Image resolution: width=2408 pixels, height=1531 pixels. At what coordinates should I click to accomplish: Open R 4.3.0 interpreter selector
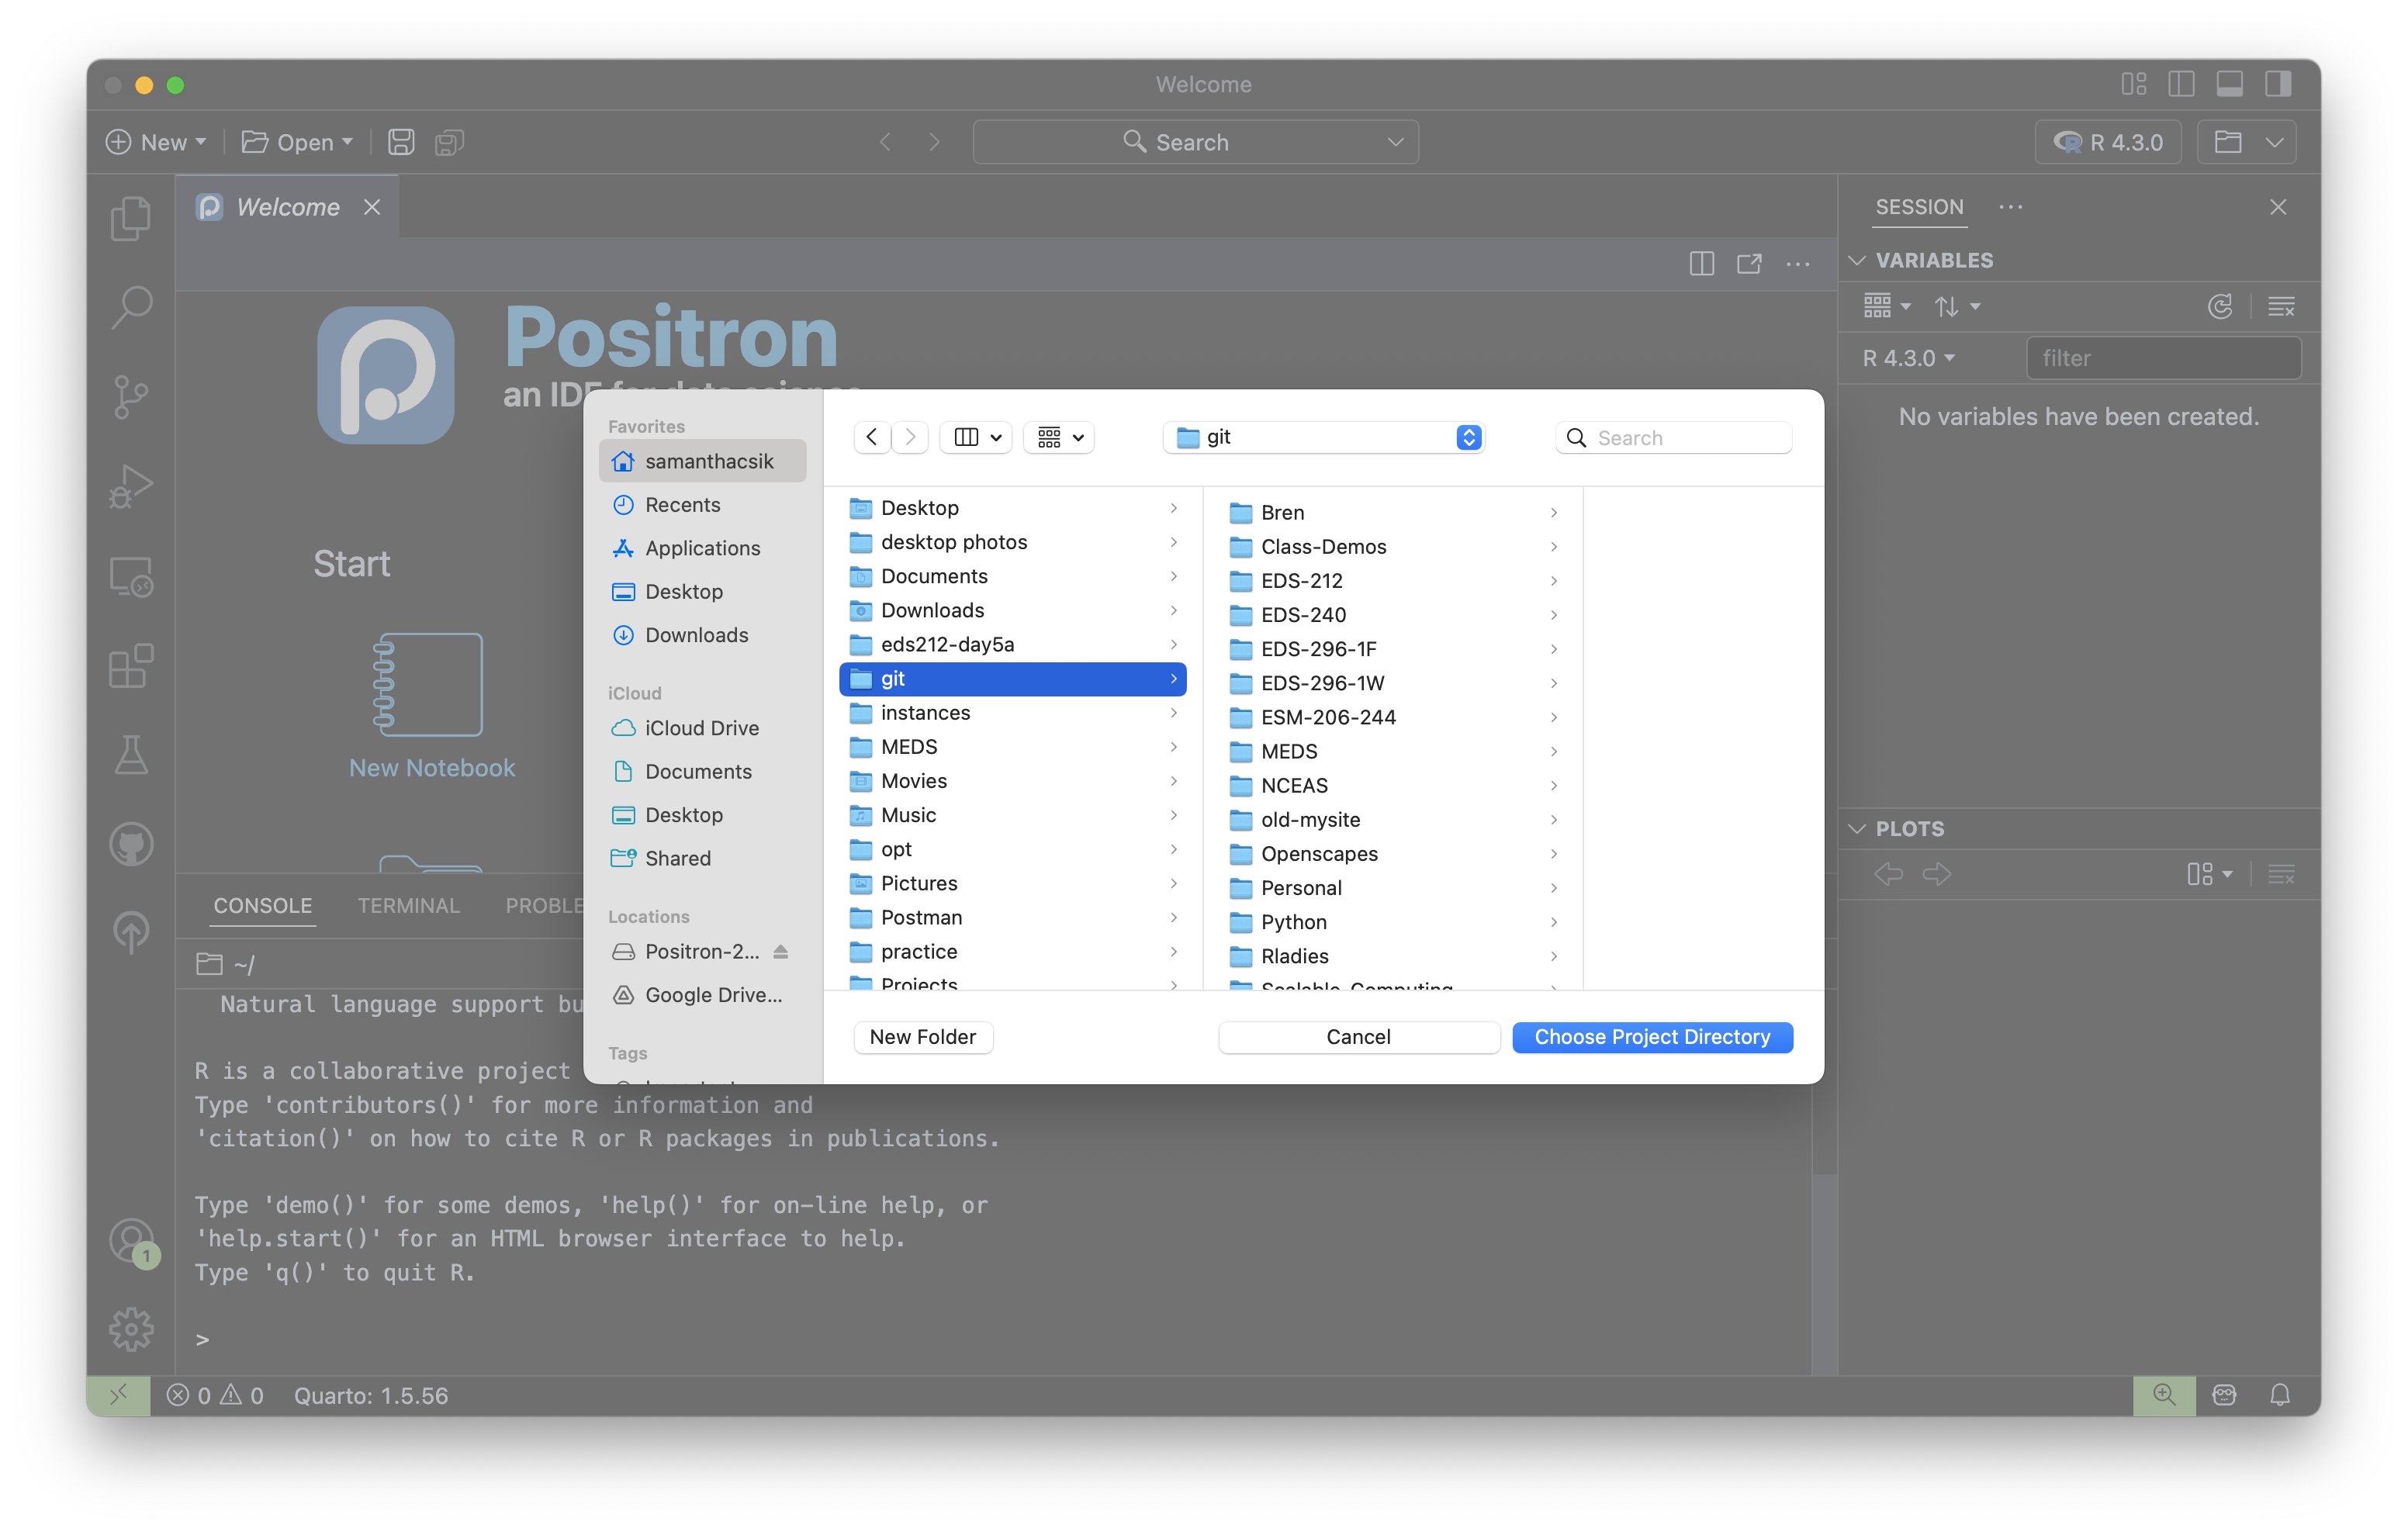(x=2108, y=142)
